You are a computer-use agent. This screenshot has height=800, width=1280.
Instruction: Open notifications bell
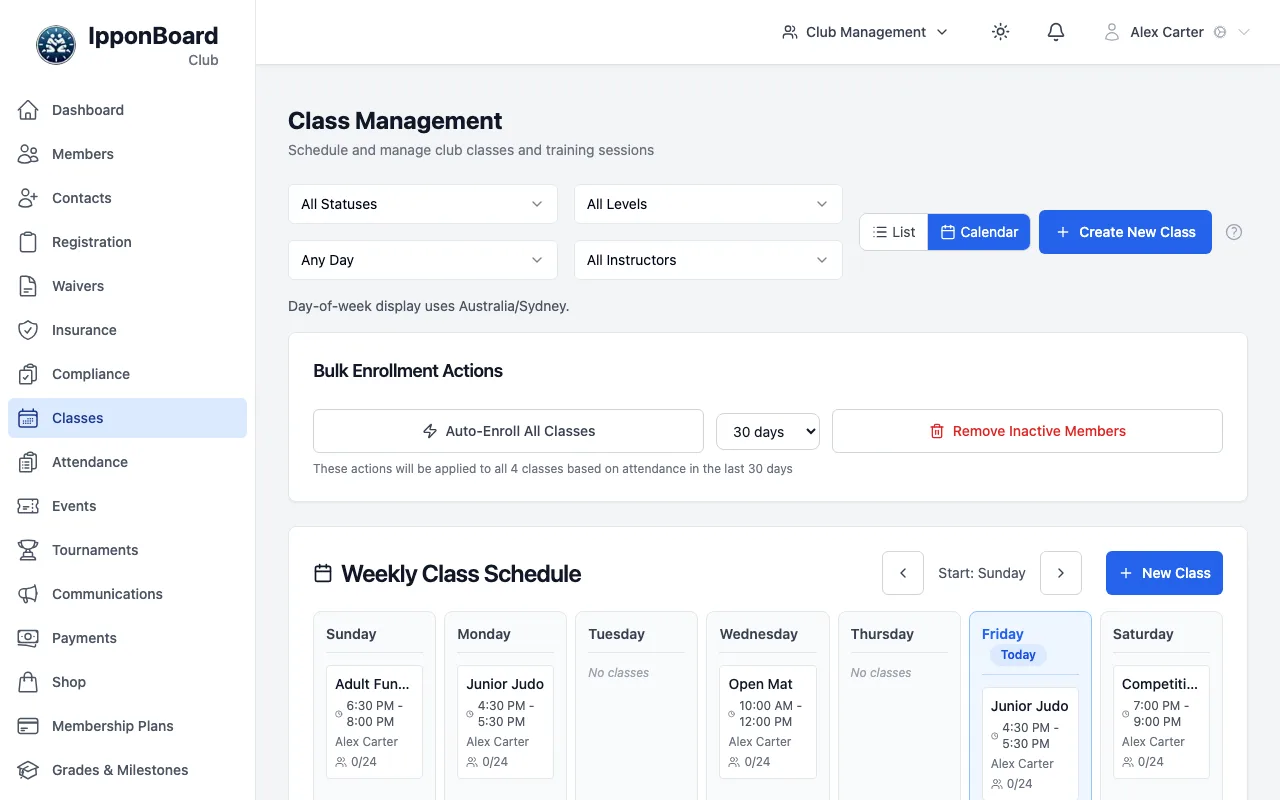click(x=1056, y=32)
